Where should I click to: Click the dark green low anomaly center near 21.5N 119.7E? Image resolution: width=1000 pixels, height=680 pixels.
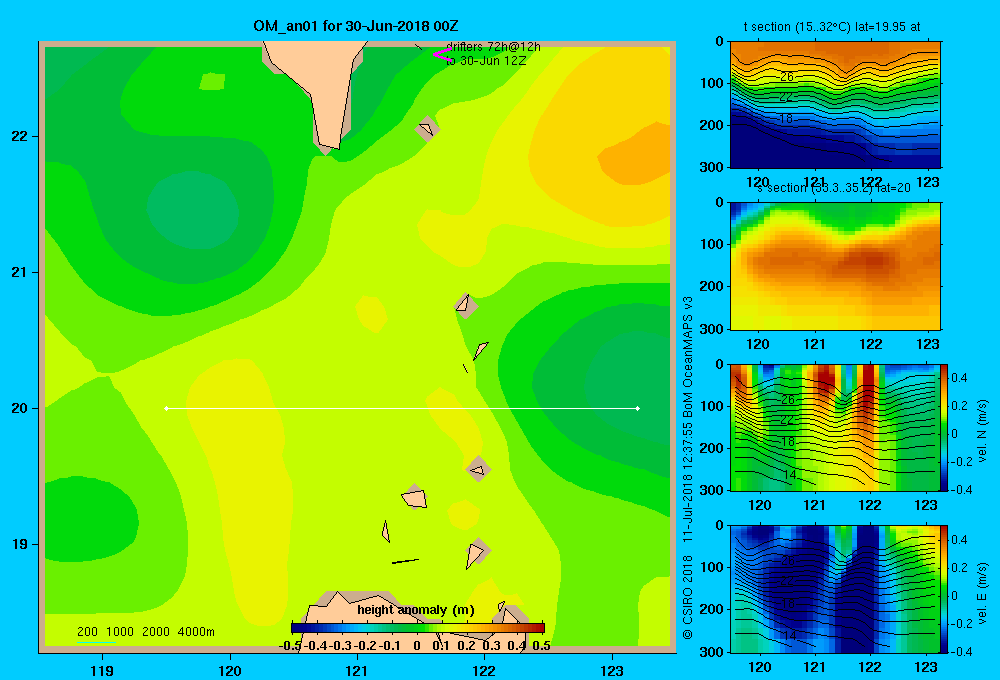(193, 209)
